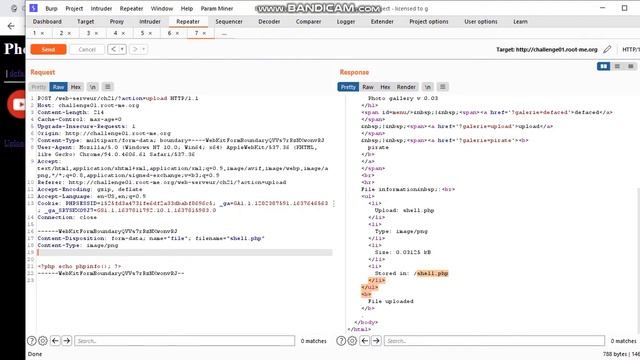Click the Burp Suite logo icon in title bar
The height and width of the screenshot is (360, 640).
point(33,8)
